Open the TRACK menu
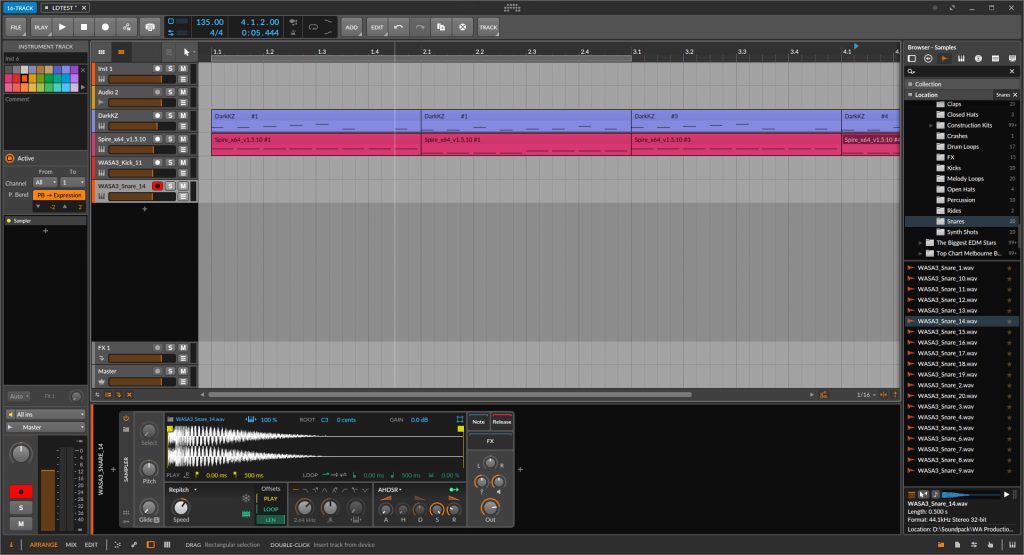Screen dimensions: 1024x555 [x=488, y=27]
